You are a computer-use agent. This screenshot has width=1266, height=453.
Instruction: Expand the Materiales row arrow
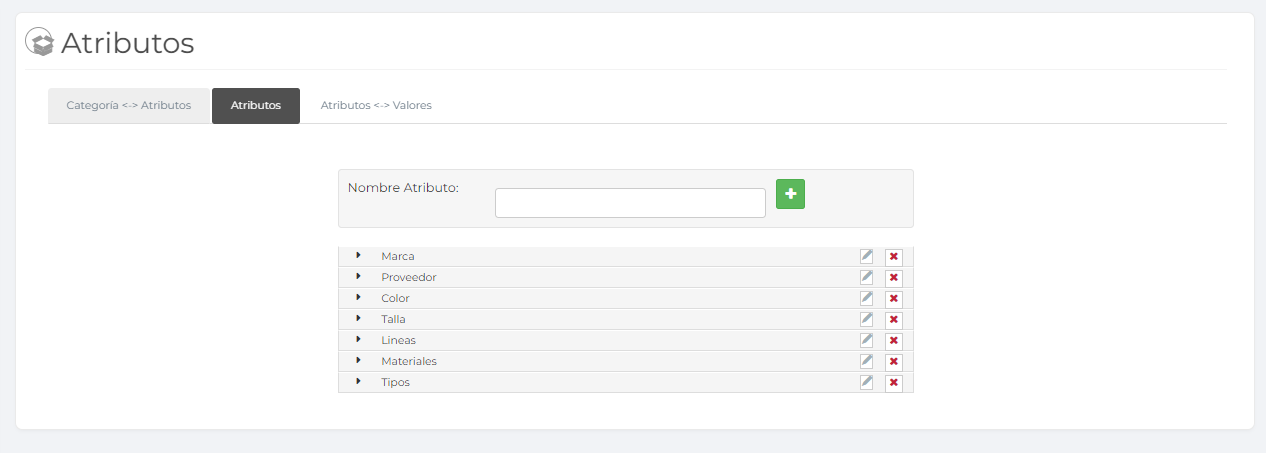coord(358,360)
